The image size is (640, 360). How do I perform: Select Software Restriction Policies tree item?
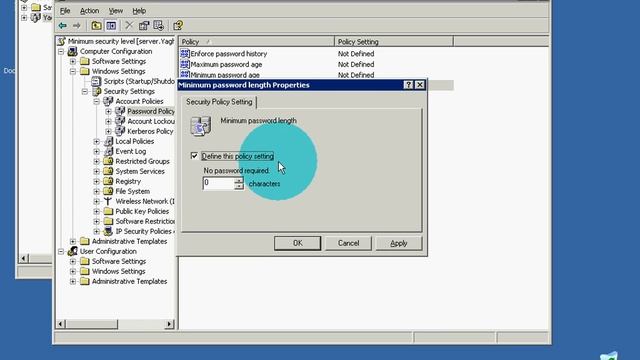(x=145, y=221)
